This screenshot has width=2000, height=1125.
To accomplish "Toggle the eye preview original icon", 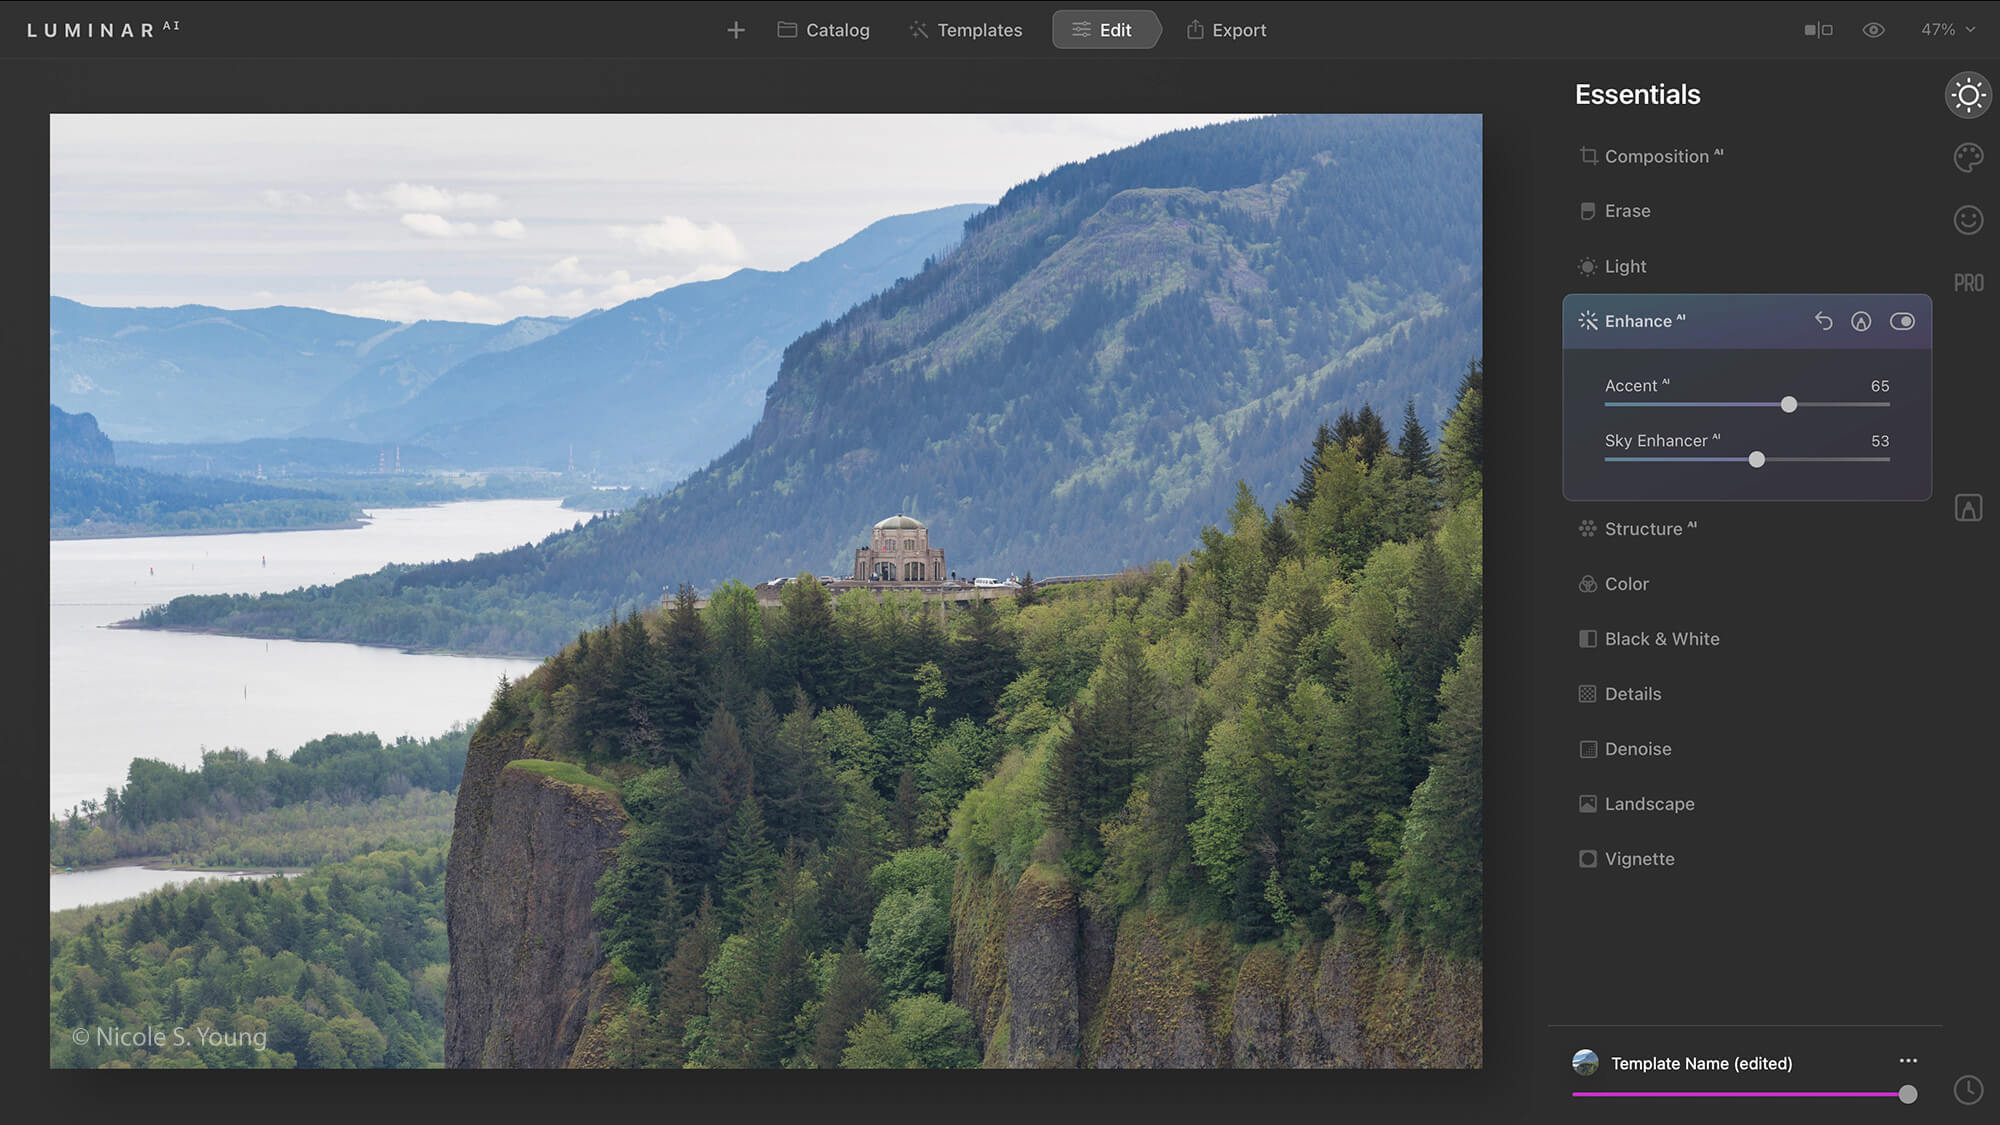I will click(x=1873, y=30).
